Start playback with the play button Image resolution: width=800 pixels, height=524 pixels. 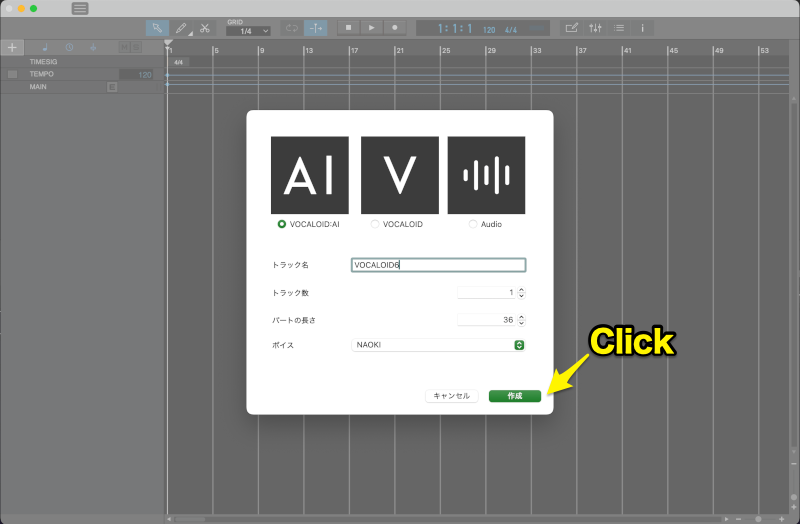click(371, 28)
